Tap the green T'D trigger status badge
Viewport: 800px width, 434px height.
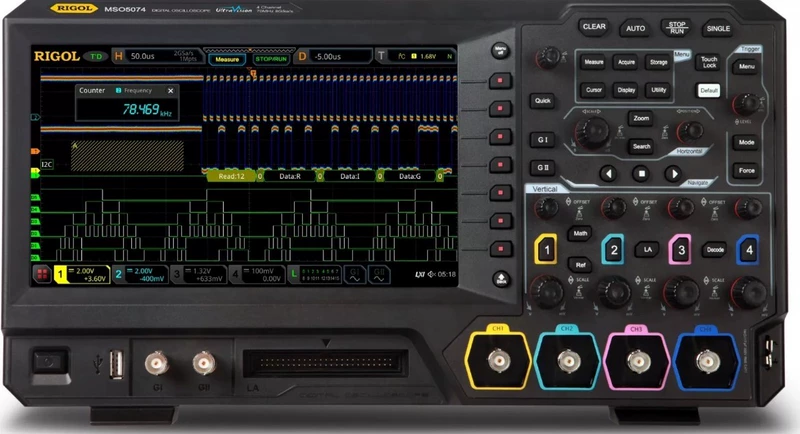click(96, 56)
